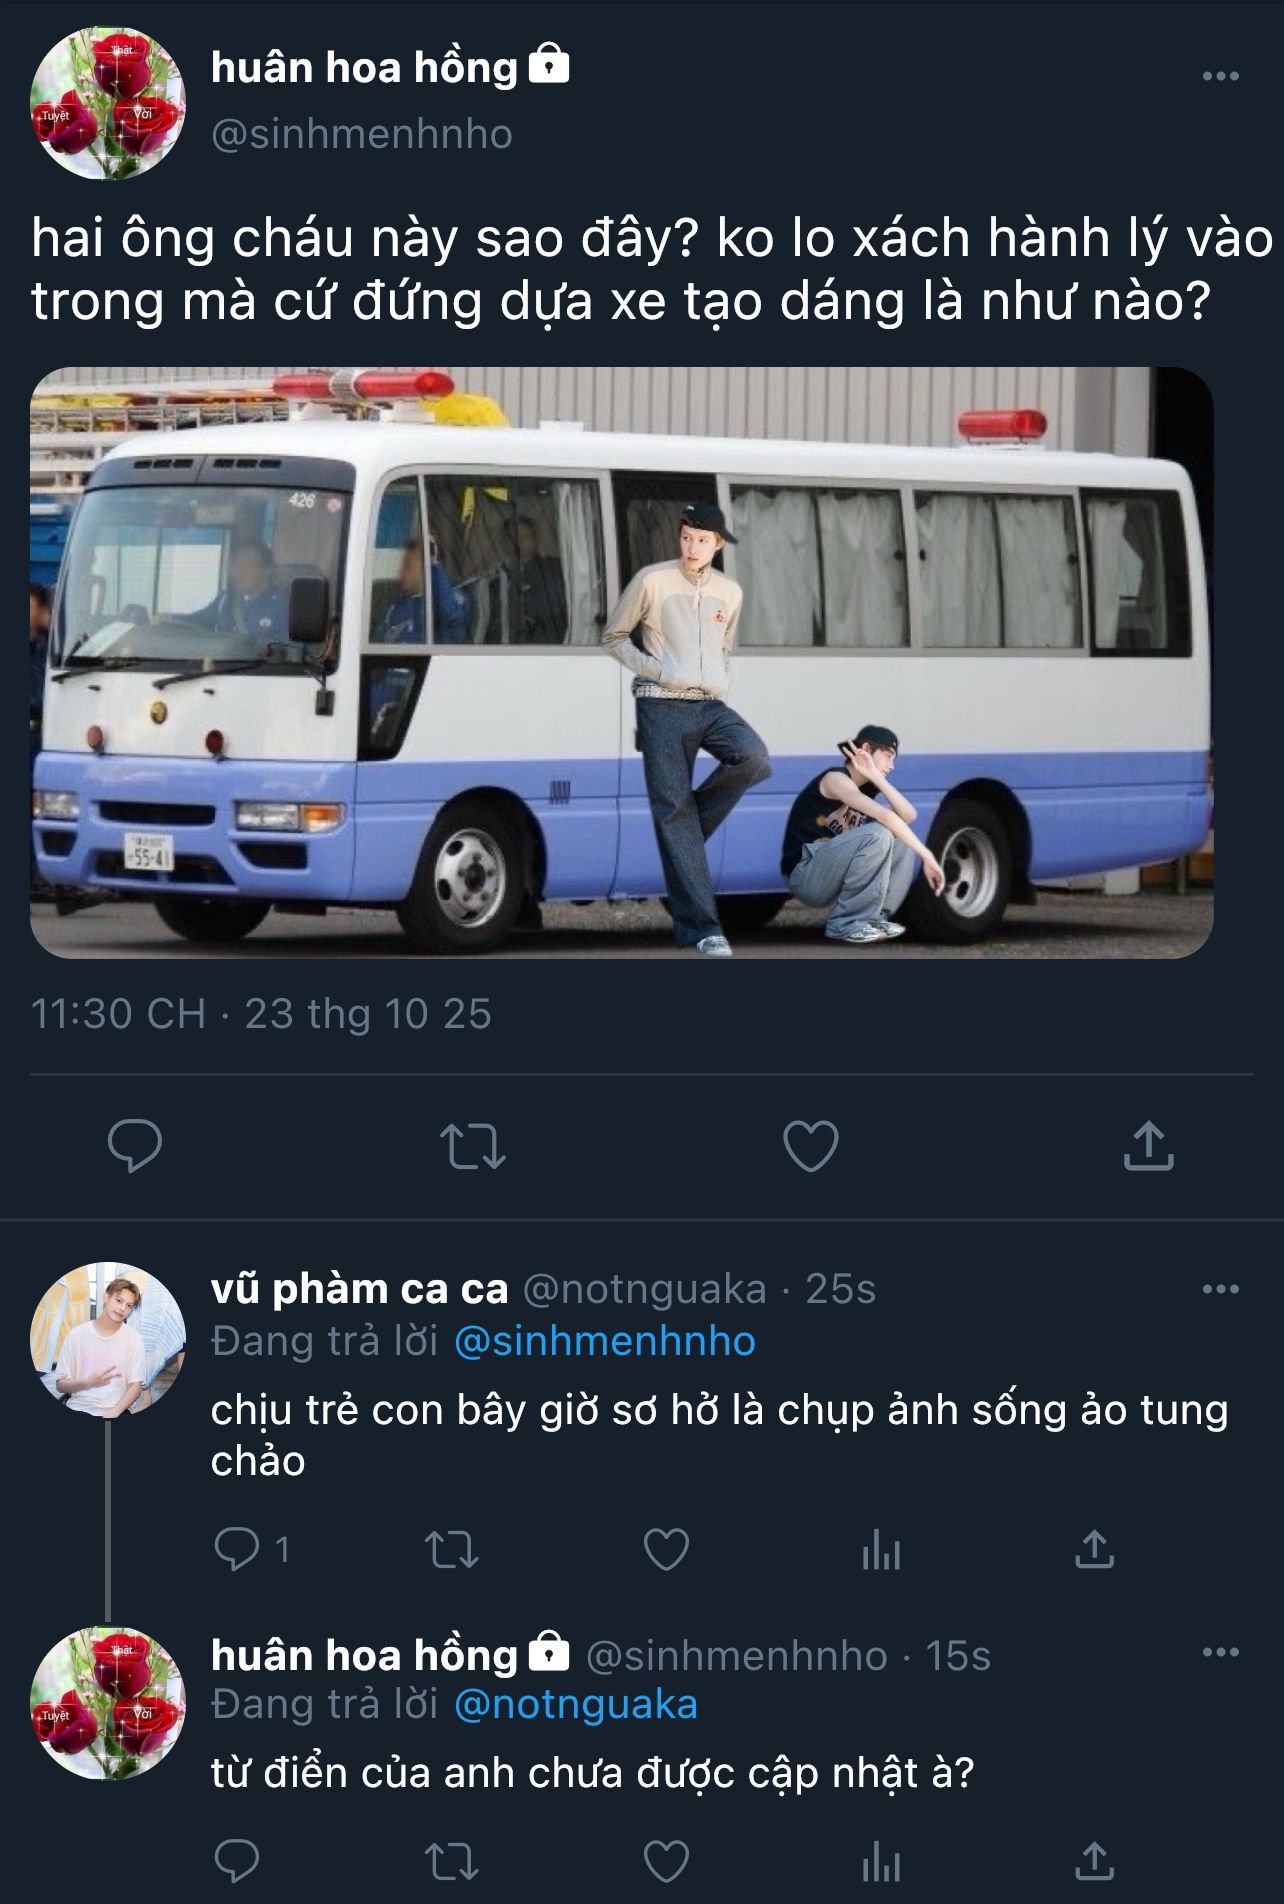Open more options on vũ phàm ca ca's reply

(x=1220, y=1289)
